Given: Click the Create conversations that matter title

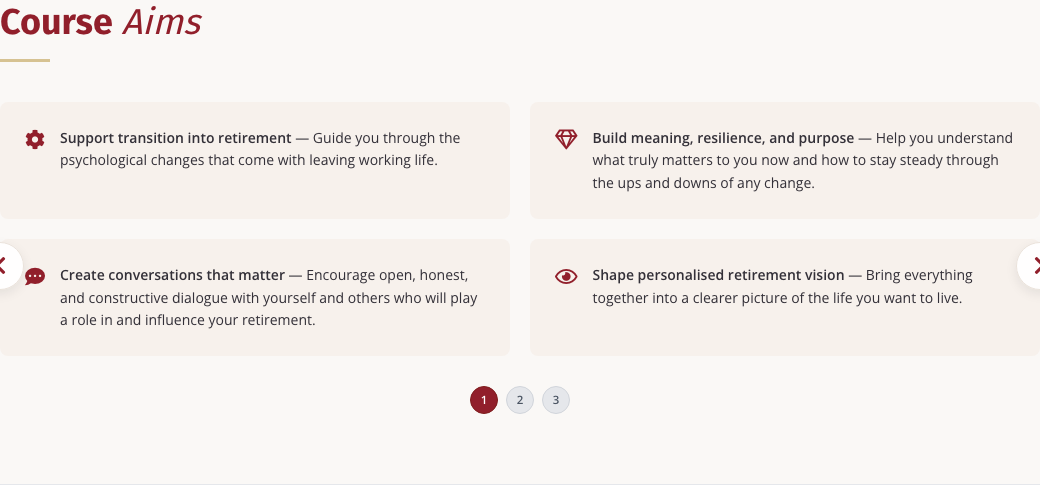Looking at the screenshot, I should tap(172, 275).
